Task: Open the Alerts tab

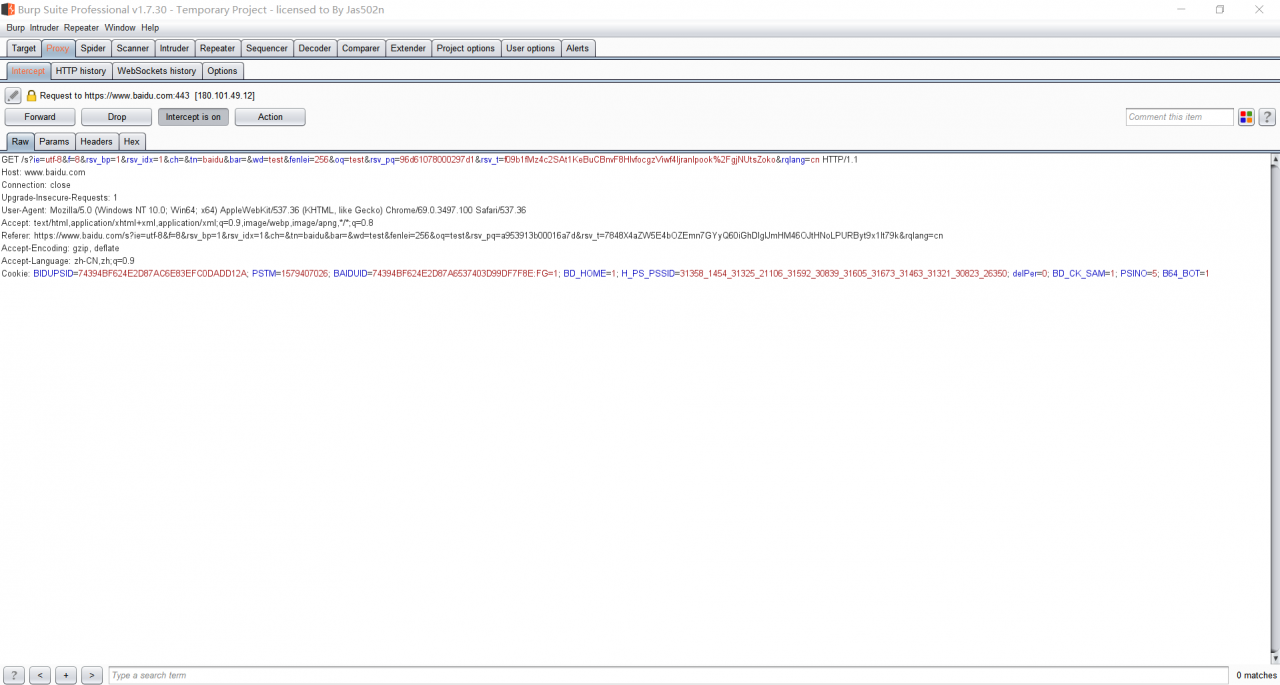Action: [578, 48]
